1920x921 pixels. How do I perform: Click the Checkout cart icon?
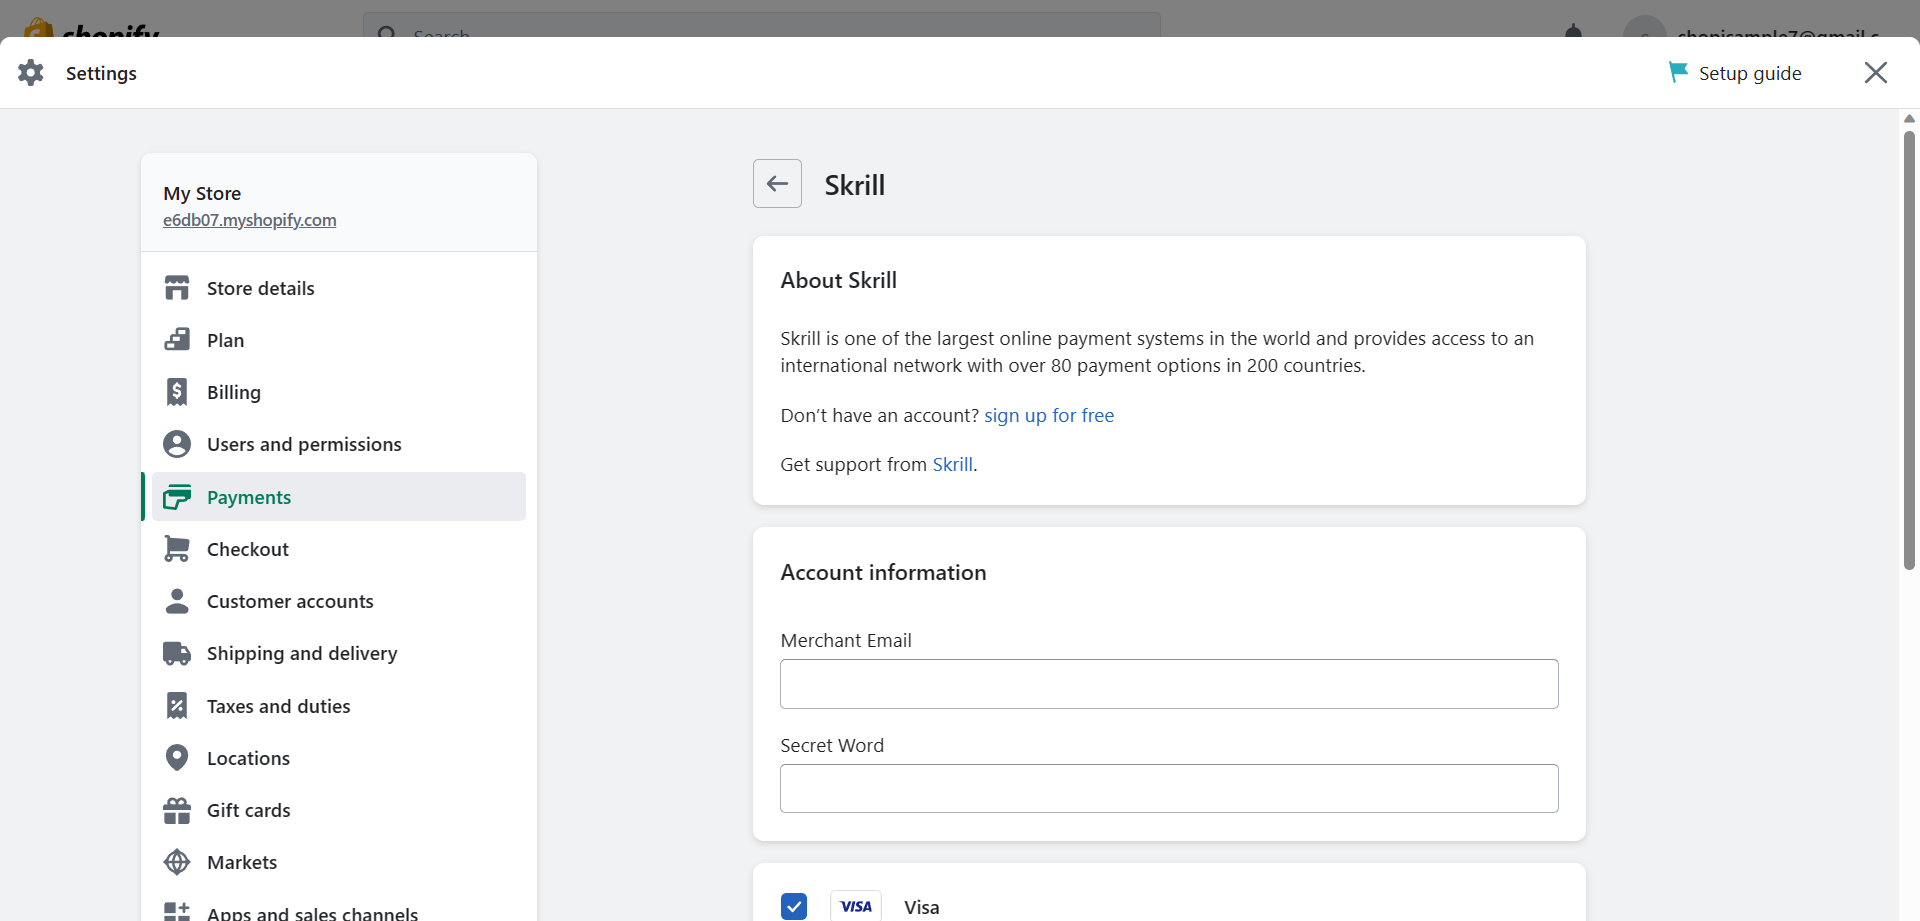point(177,549)
